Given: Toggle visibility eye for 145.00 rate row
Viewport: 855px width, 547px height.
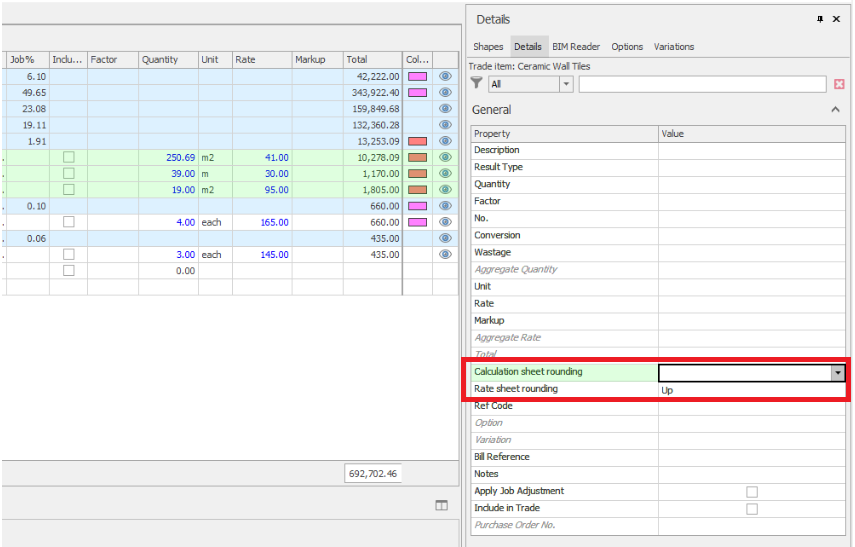Looking at the screenshot, I should [x=445, y=255].
